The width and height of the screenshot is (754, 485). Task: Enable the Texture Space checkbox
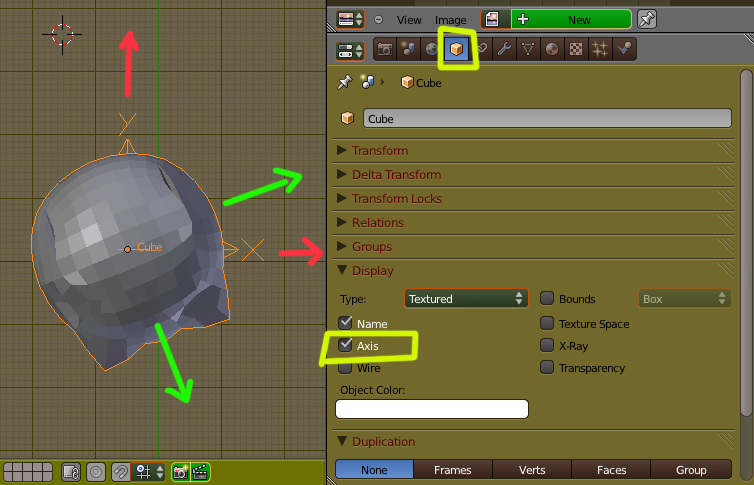547,323
